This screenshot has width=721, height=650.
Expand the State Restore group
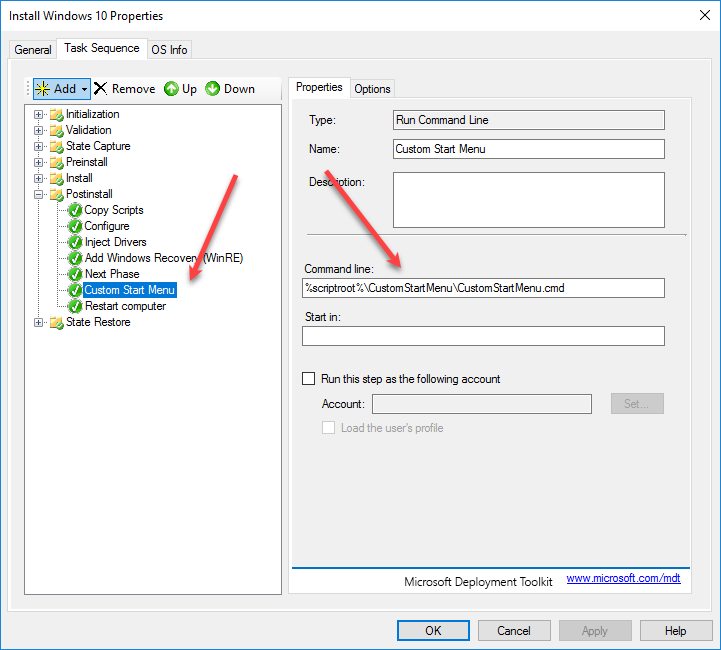tap(39, 322)
